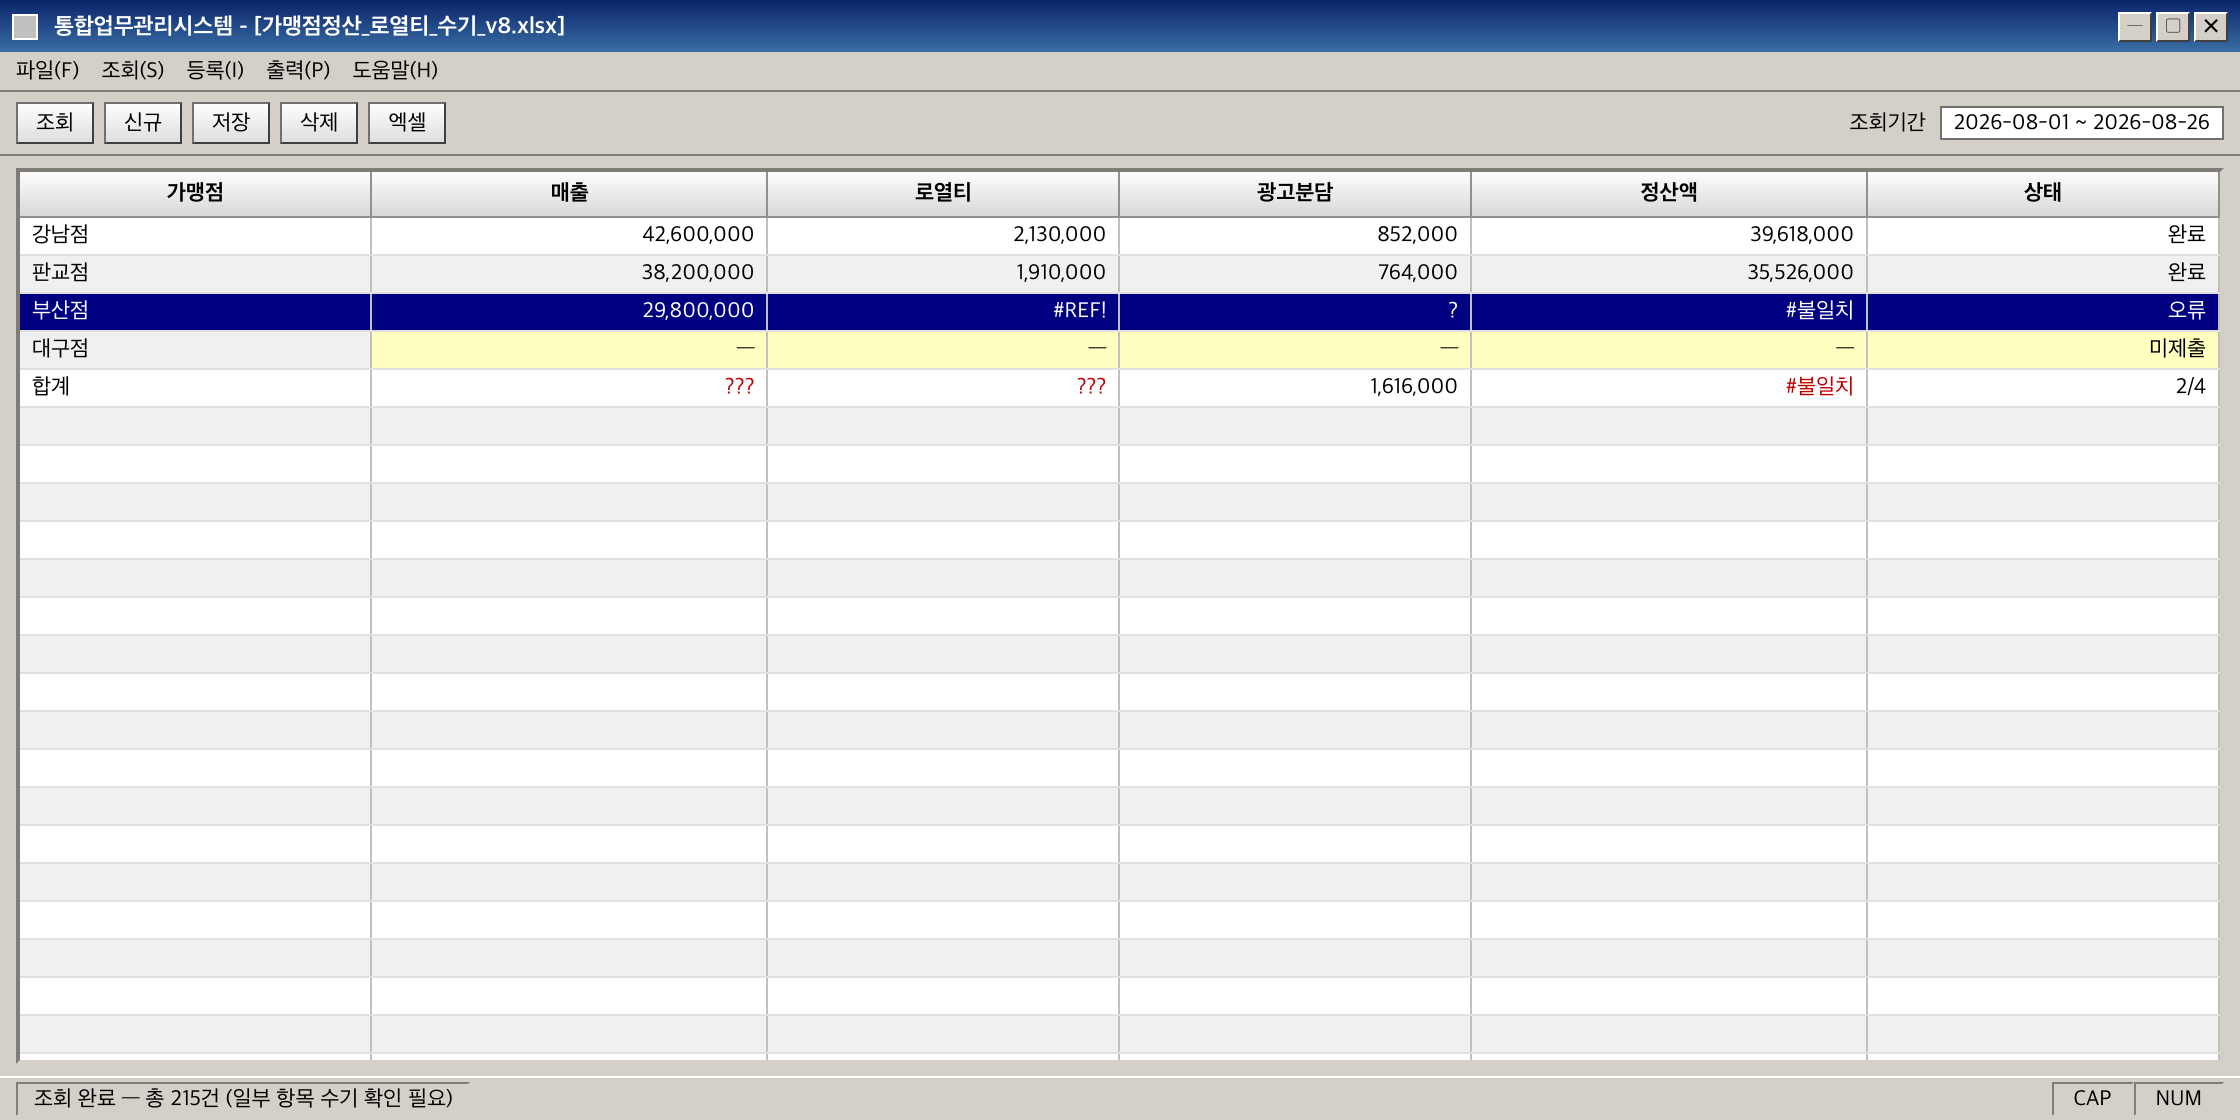
Task: Click 판교점 정산액 value 35,526,000
Action: (1669, 273)
